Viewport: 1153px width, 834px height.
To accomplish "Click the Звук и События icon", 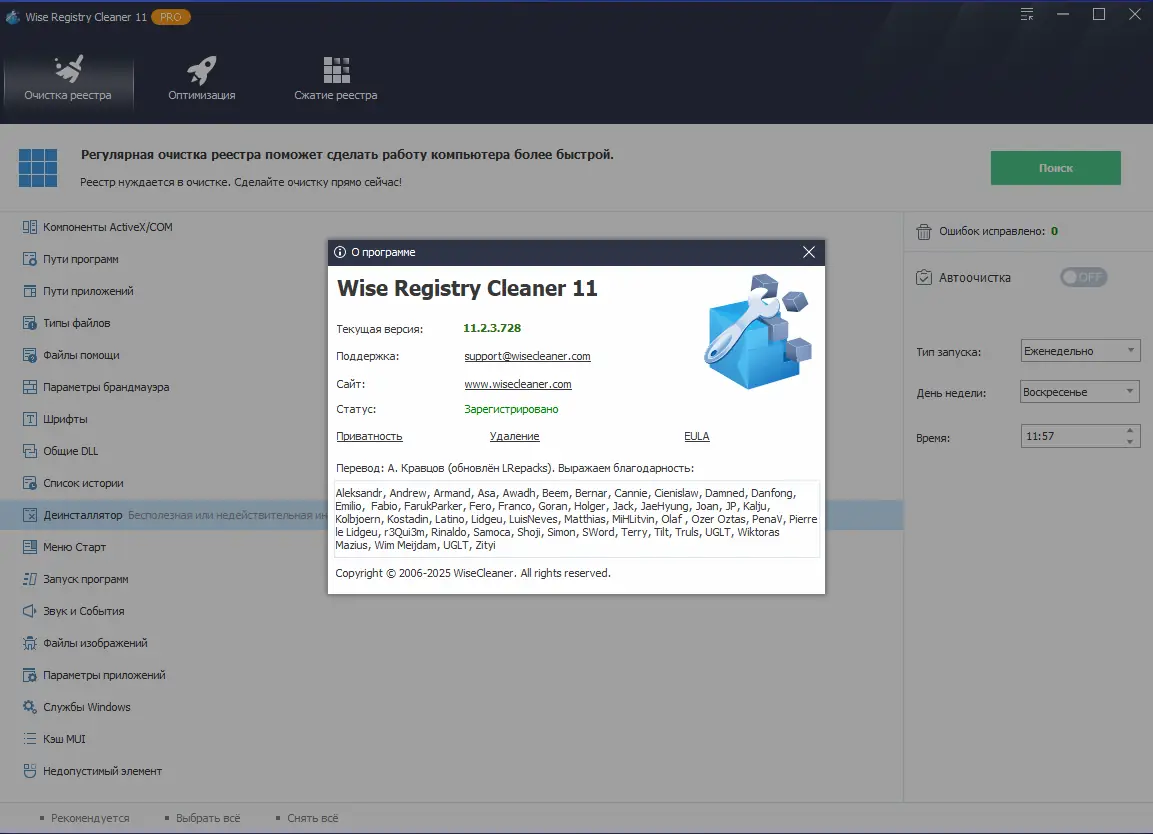I will [29, 611].
